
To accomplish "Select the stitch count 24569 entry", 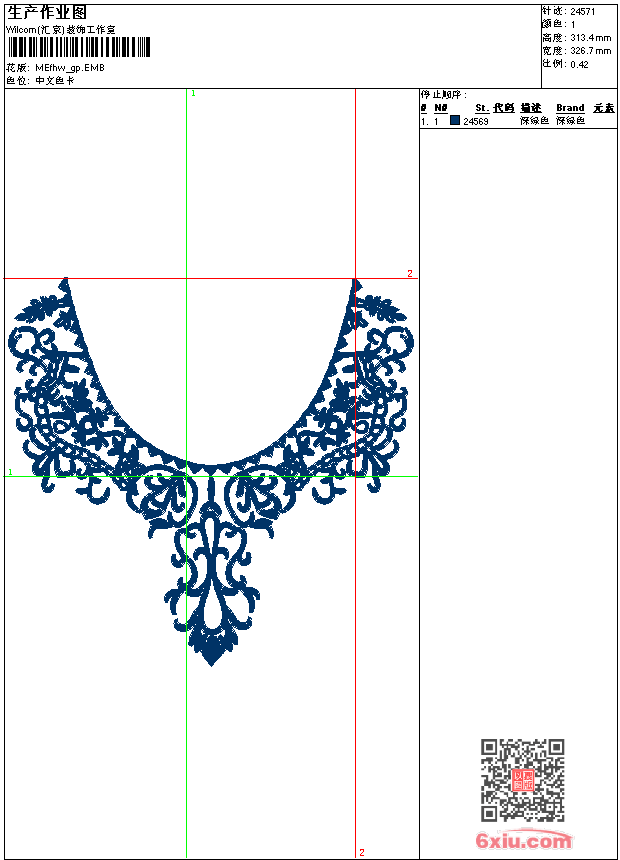I will [476, 121].
